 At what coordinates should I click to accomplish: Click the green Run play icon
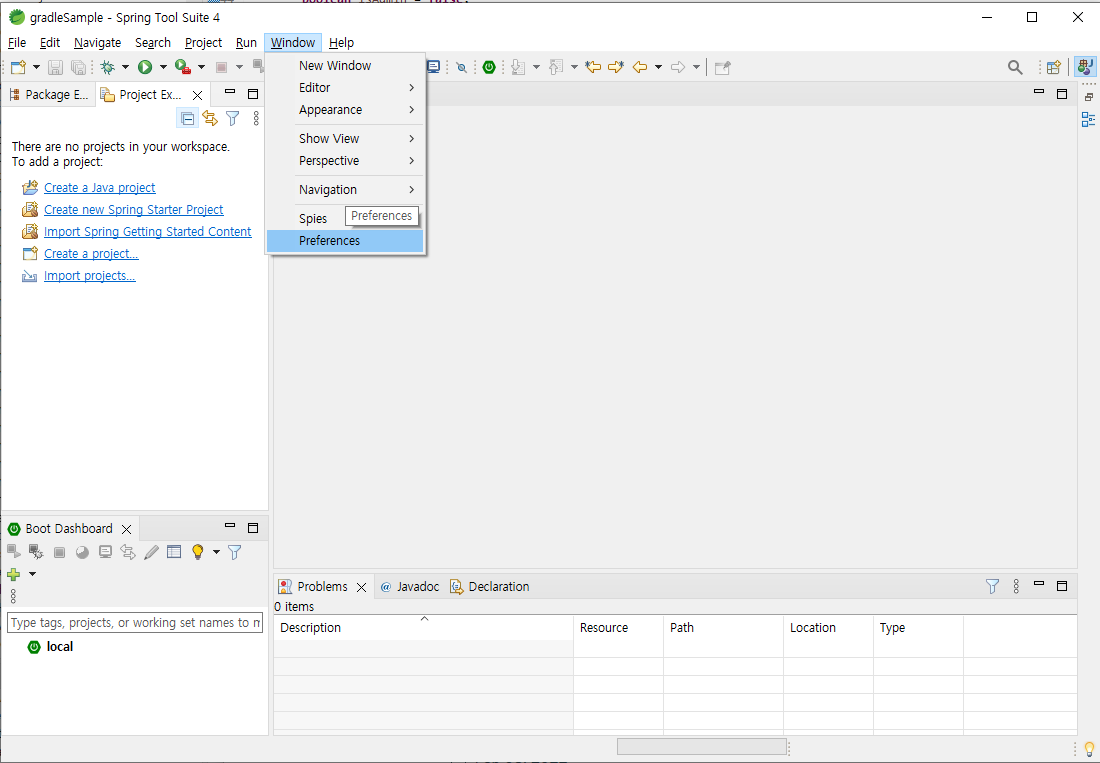(145, 67)
